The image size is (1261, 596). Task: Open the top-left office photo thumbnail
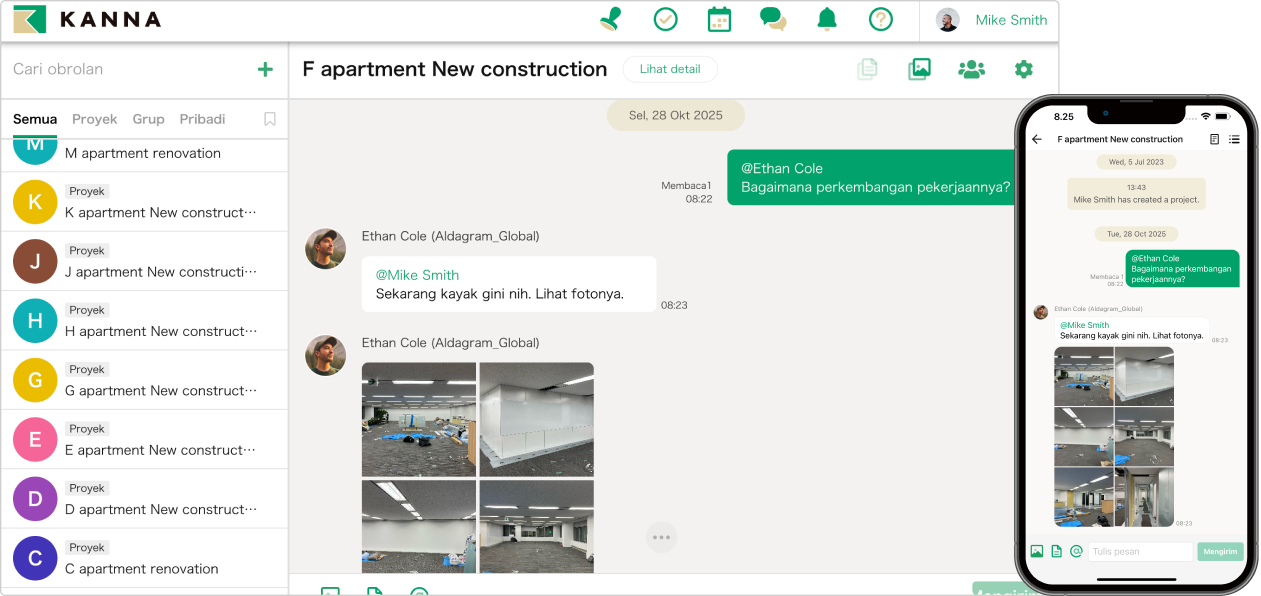coord(419,419)
